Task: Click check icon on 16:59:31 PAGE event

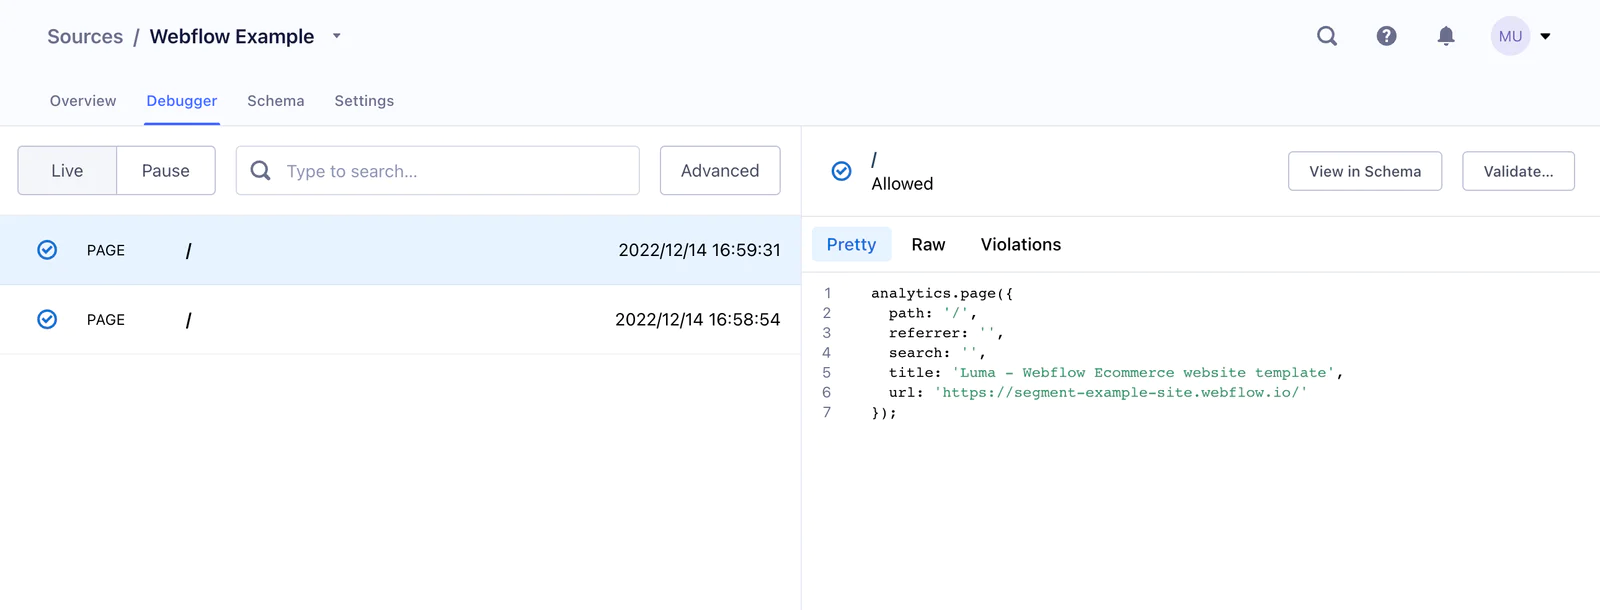Action: click(47, 250)
